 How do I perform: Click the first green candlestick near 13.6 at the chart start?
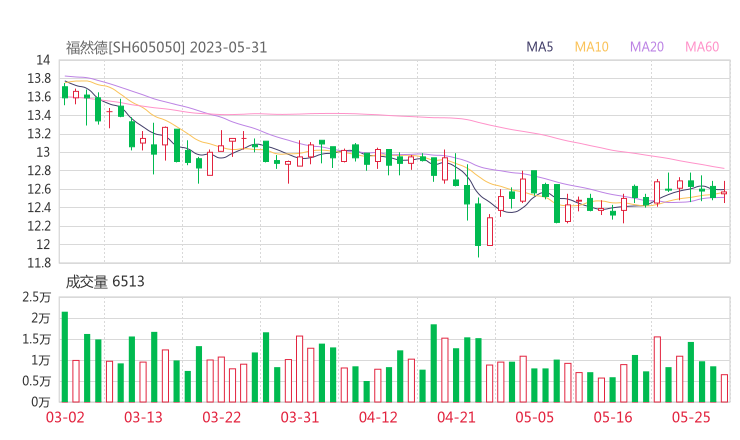click(x=65, y=92)
